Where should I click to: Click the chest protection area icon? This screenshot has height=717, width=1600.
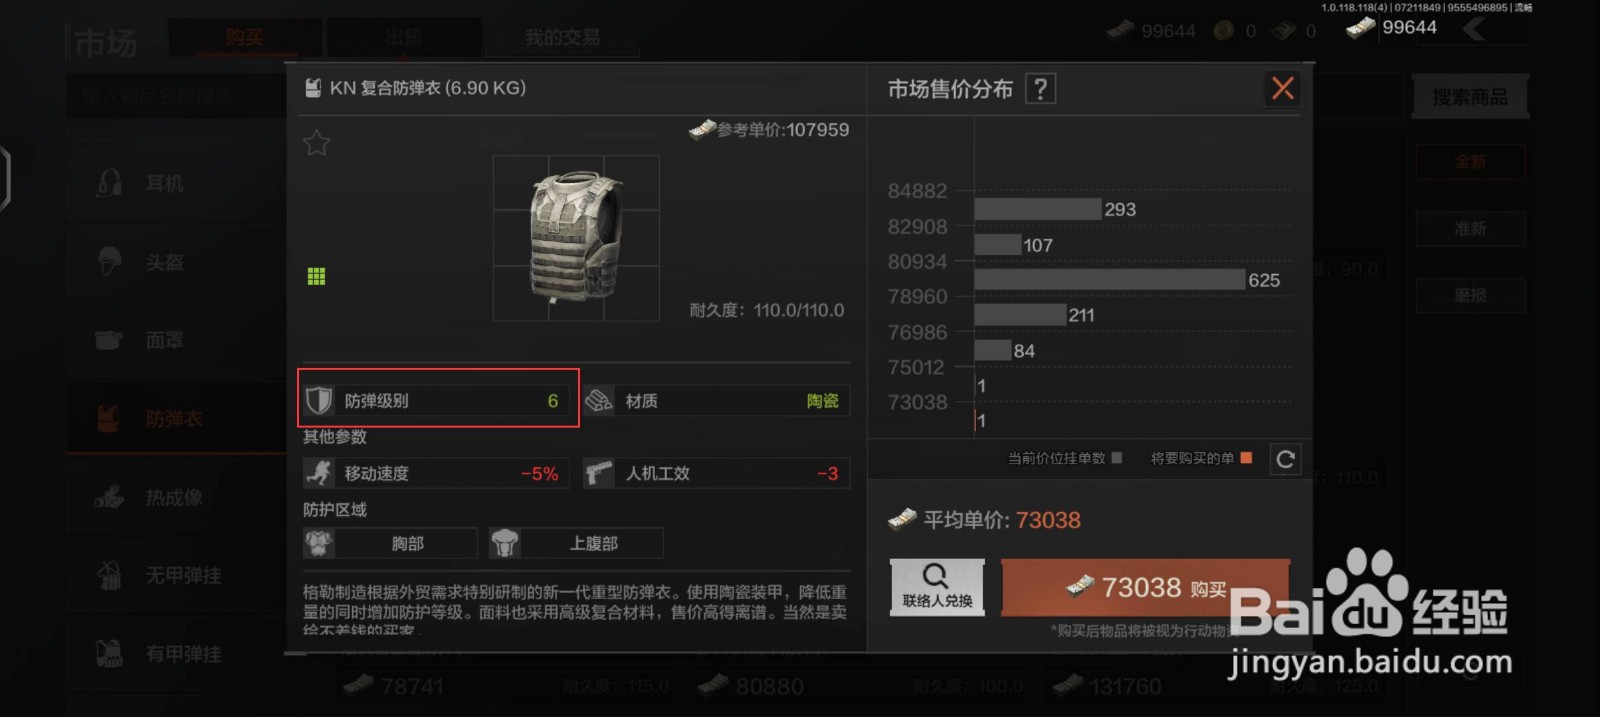click(x=319, y=543)
